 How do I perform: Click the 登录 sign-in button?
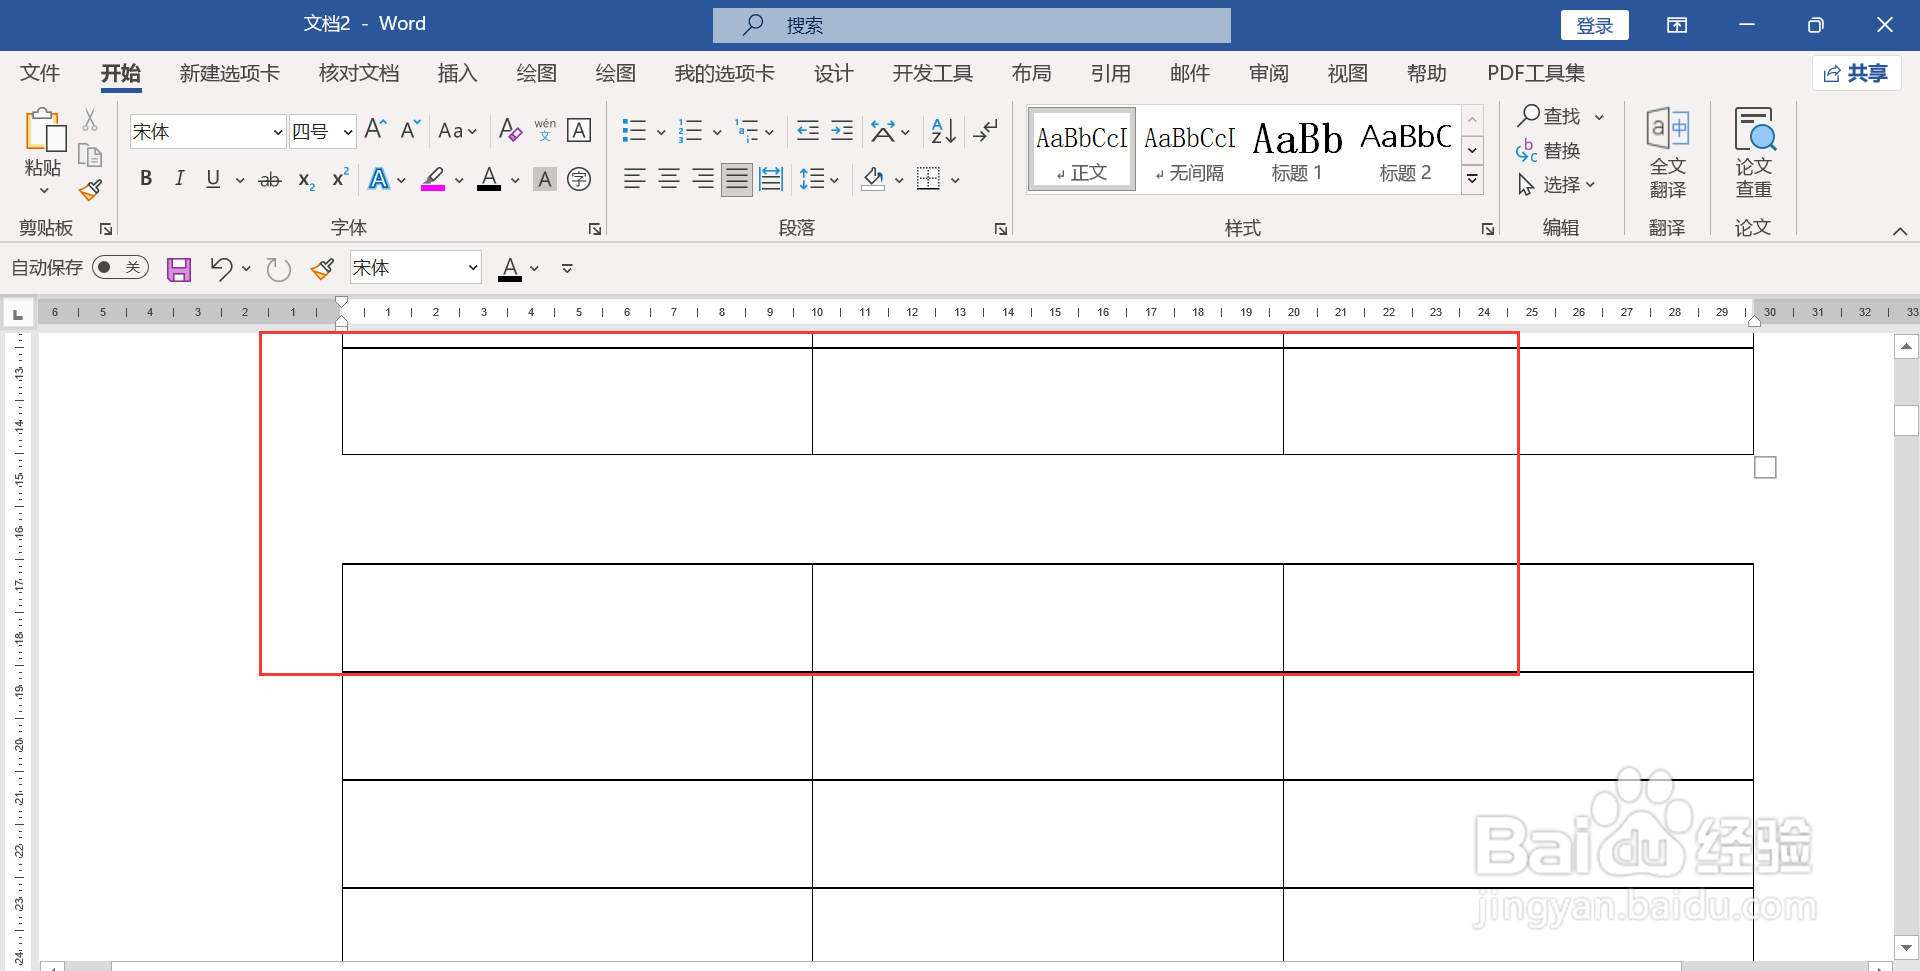1595,25
